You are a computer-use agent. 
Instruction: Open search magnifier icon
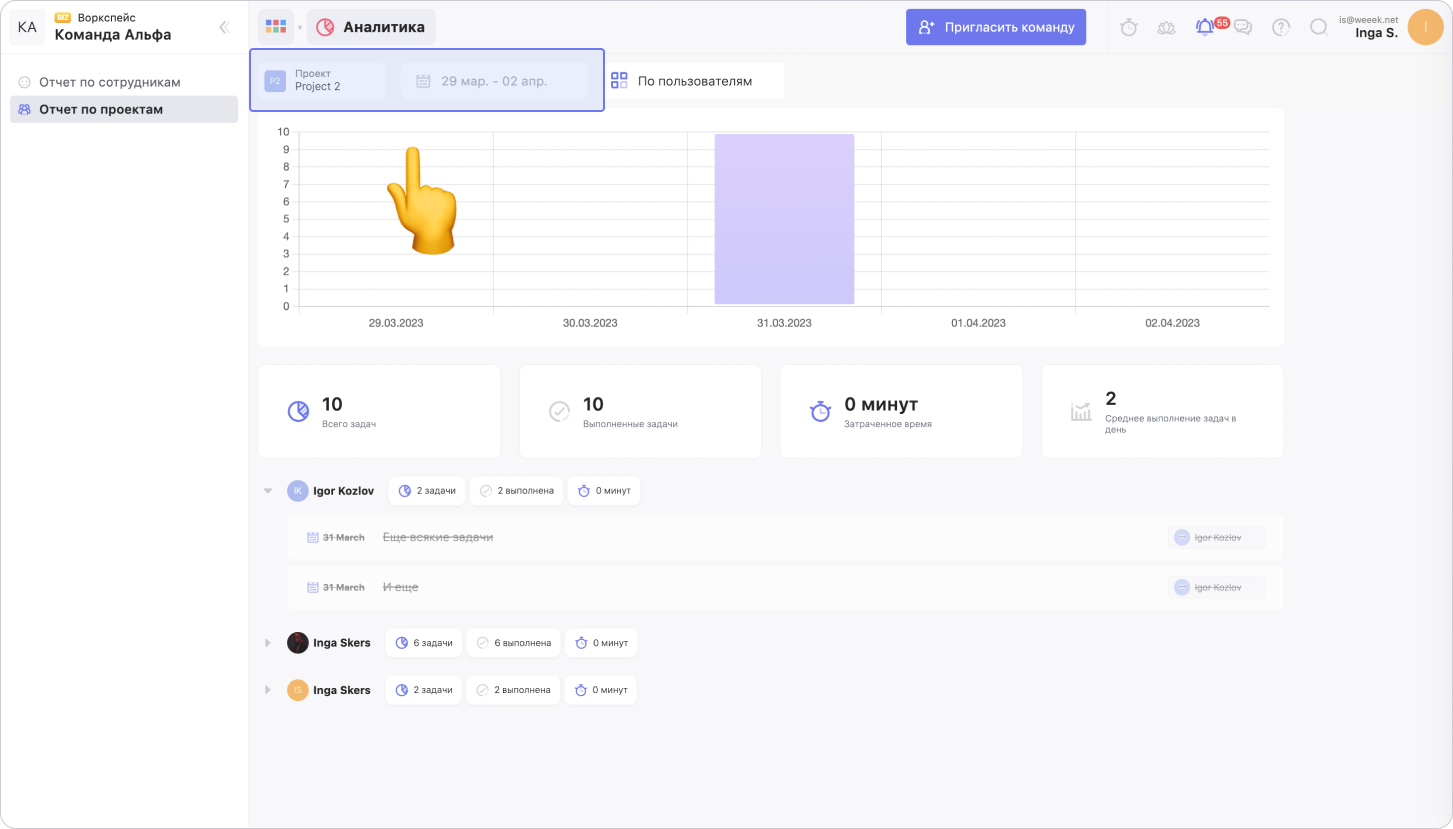coord(1319,28)
